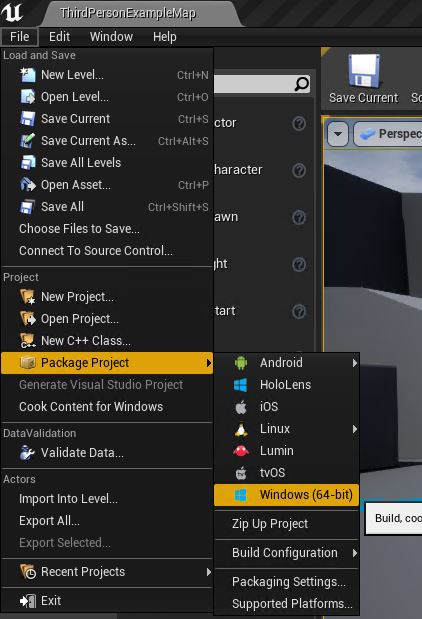Open the Edit menu
Image resolution: width=422 pixels, height=619 pixels.
tap(59, 37)
